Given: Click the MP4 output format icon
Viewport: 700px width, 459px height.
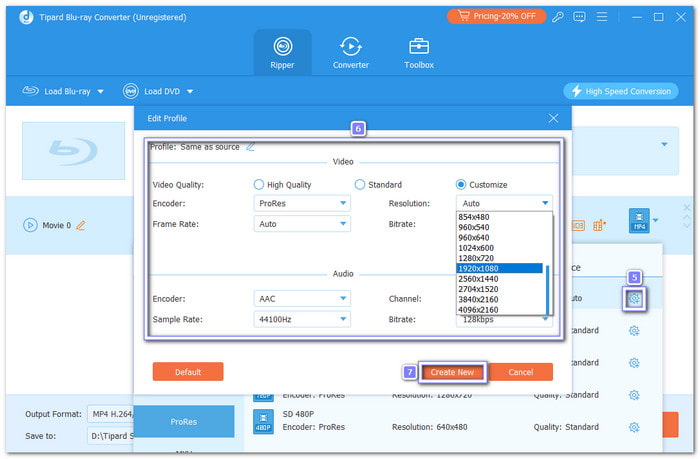Looking at the screenshot, I should pos(639,221).
